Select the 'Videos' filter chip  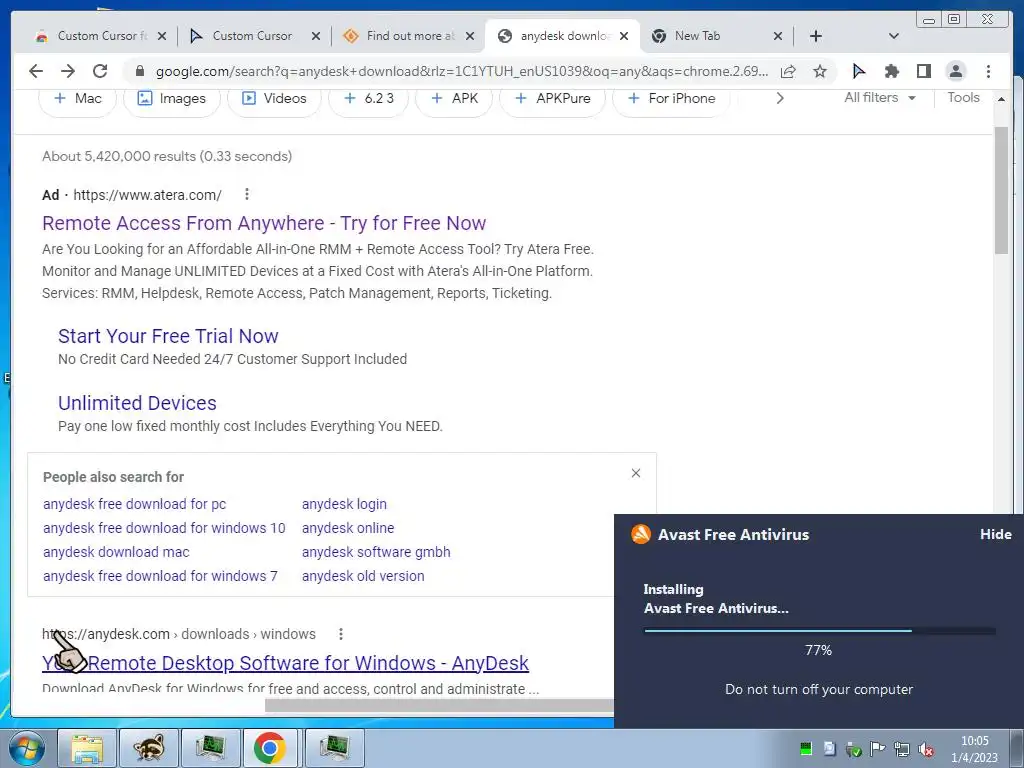pyautogui.click(x=274, y=99)
